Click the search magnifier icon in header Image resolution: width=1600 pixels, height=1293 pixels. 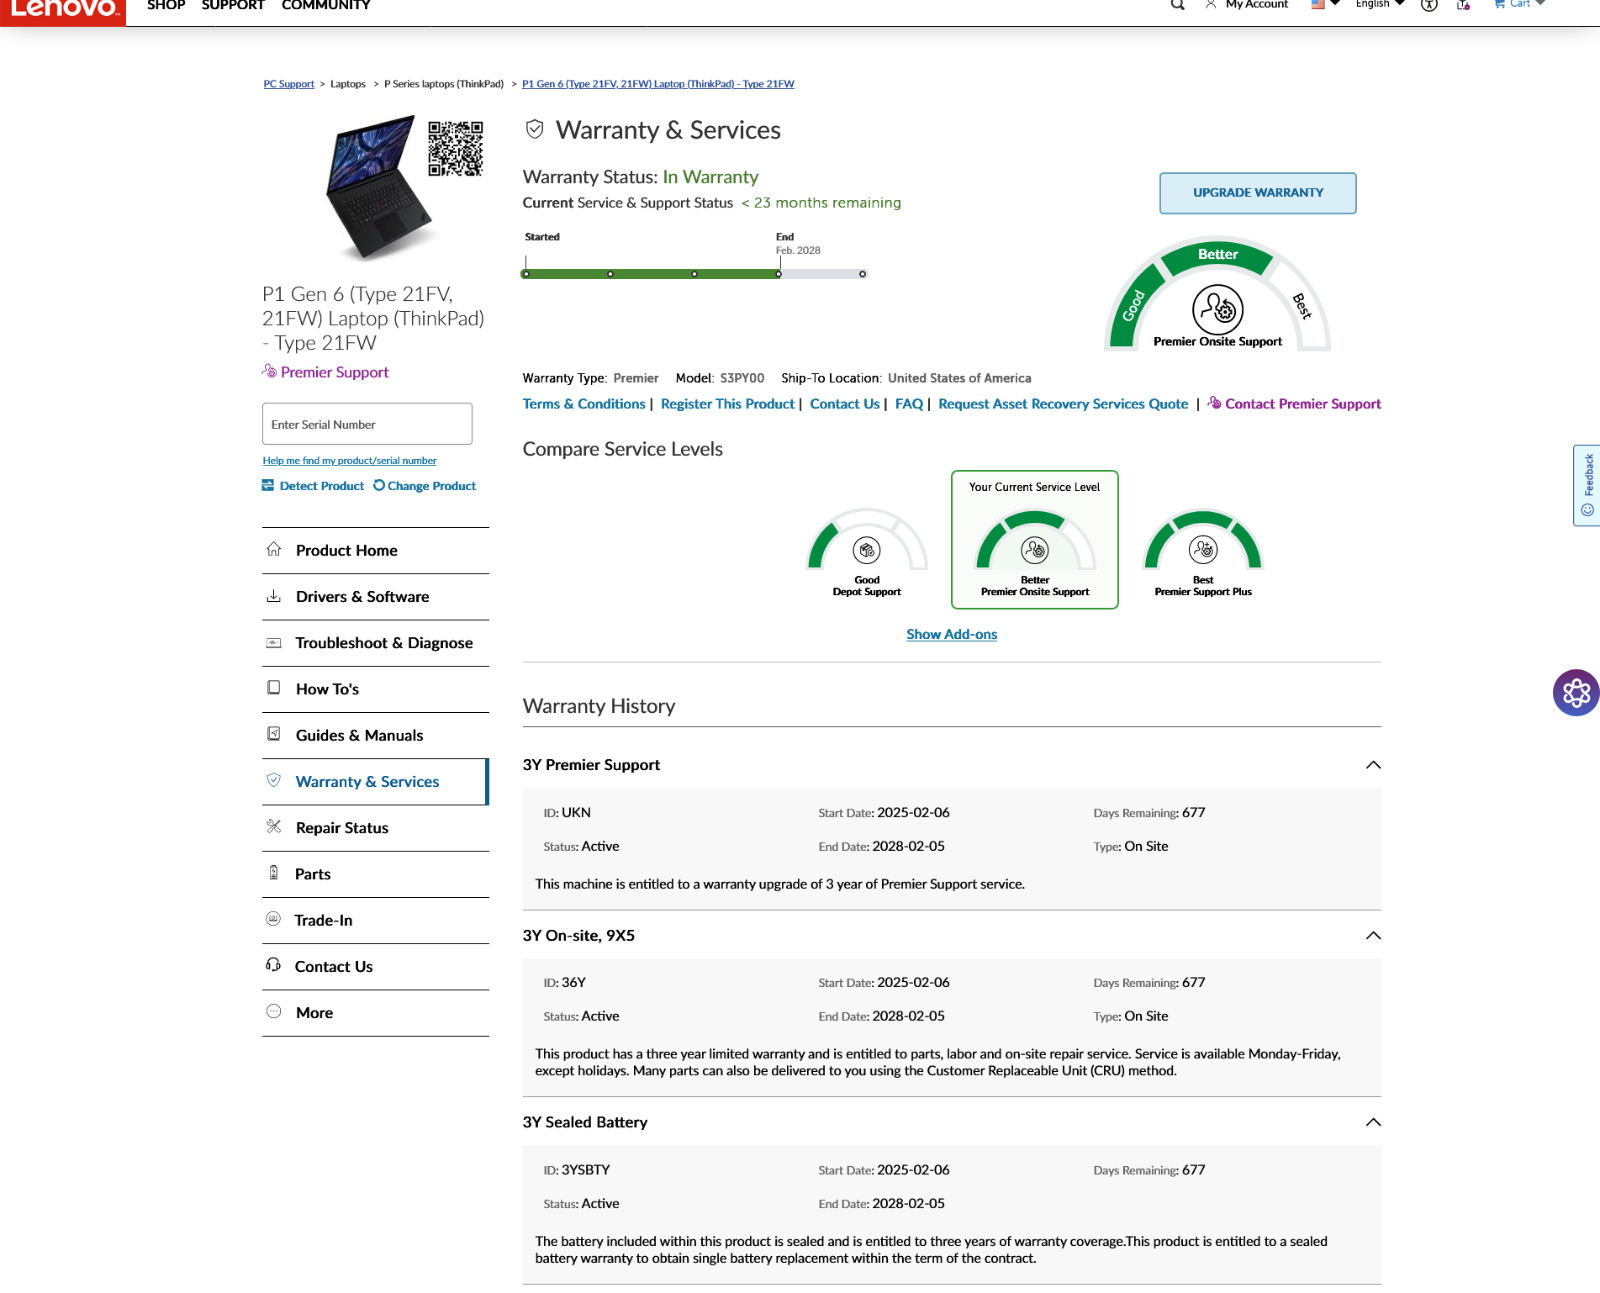click(1178, 5)
